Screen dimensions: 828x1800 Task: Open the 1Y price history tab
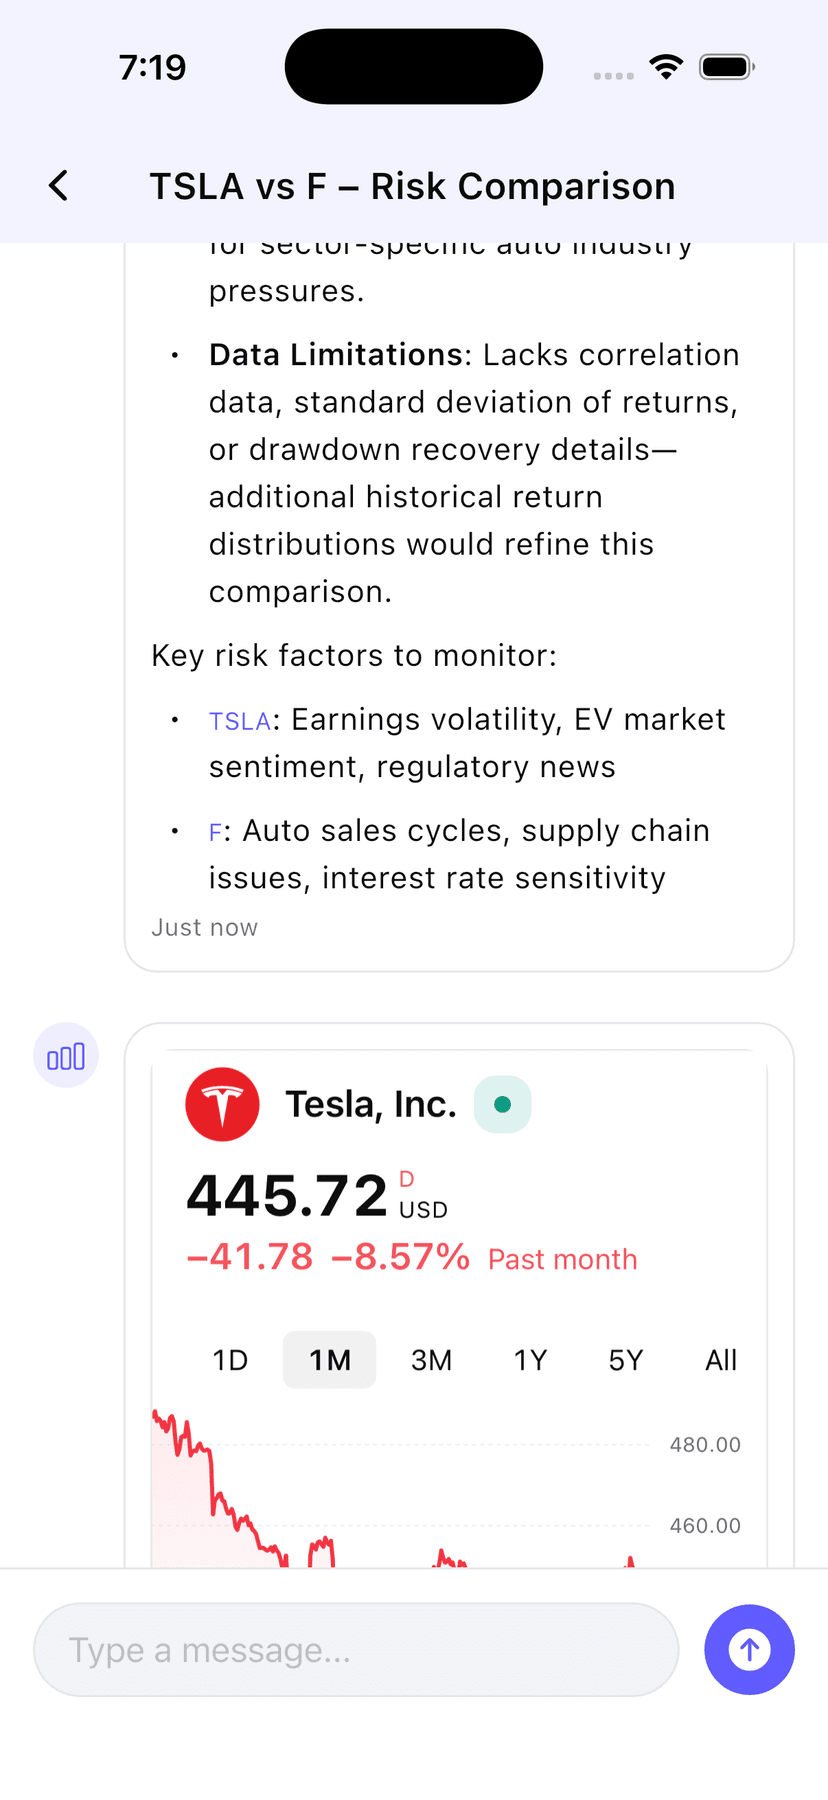pyautogui.click(x=531, y=1360)
